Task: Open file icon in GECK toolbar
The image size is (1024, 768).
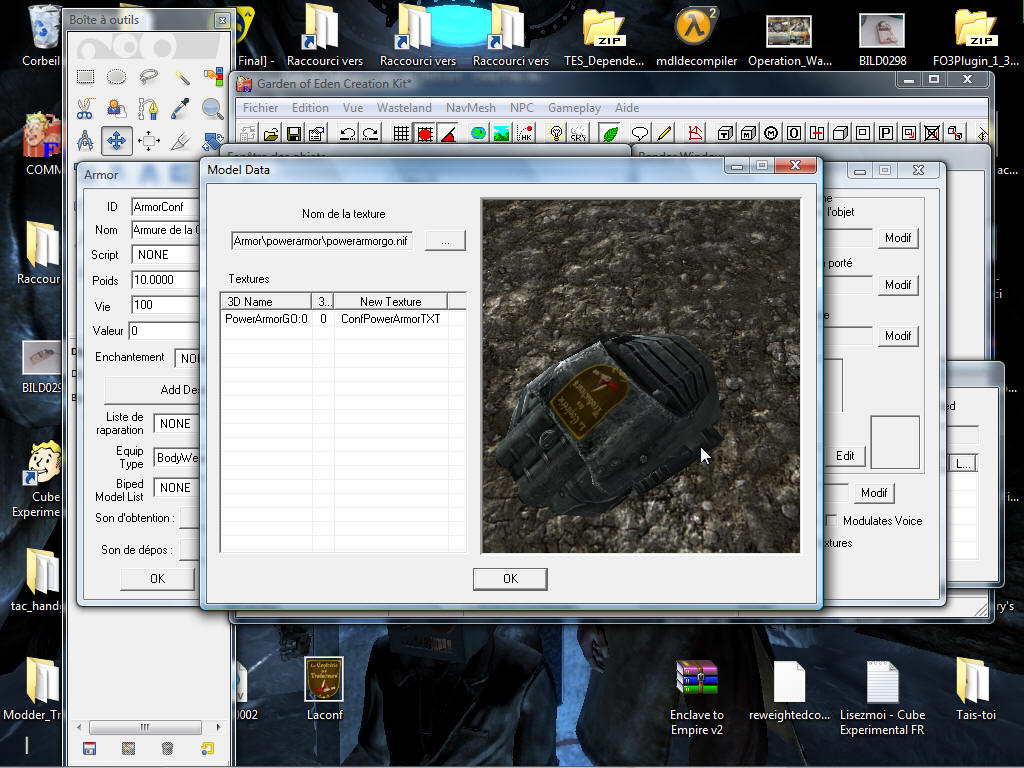Action: pyautogui.click(x=271, y=134)
